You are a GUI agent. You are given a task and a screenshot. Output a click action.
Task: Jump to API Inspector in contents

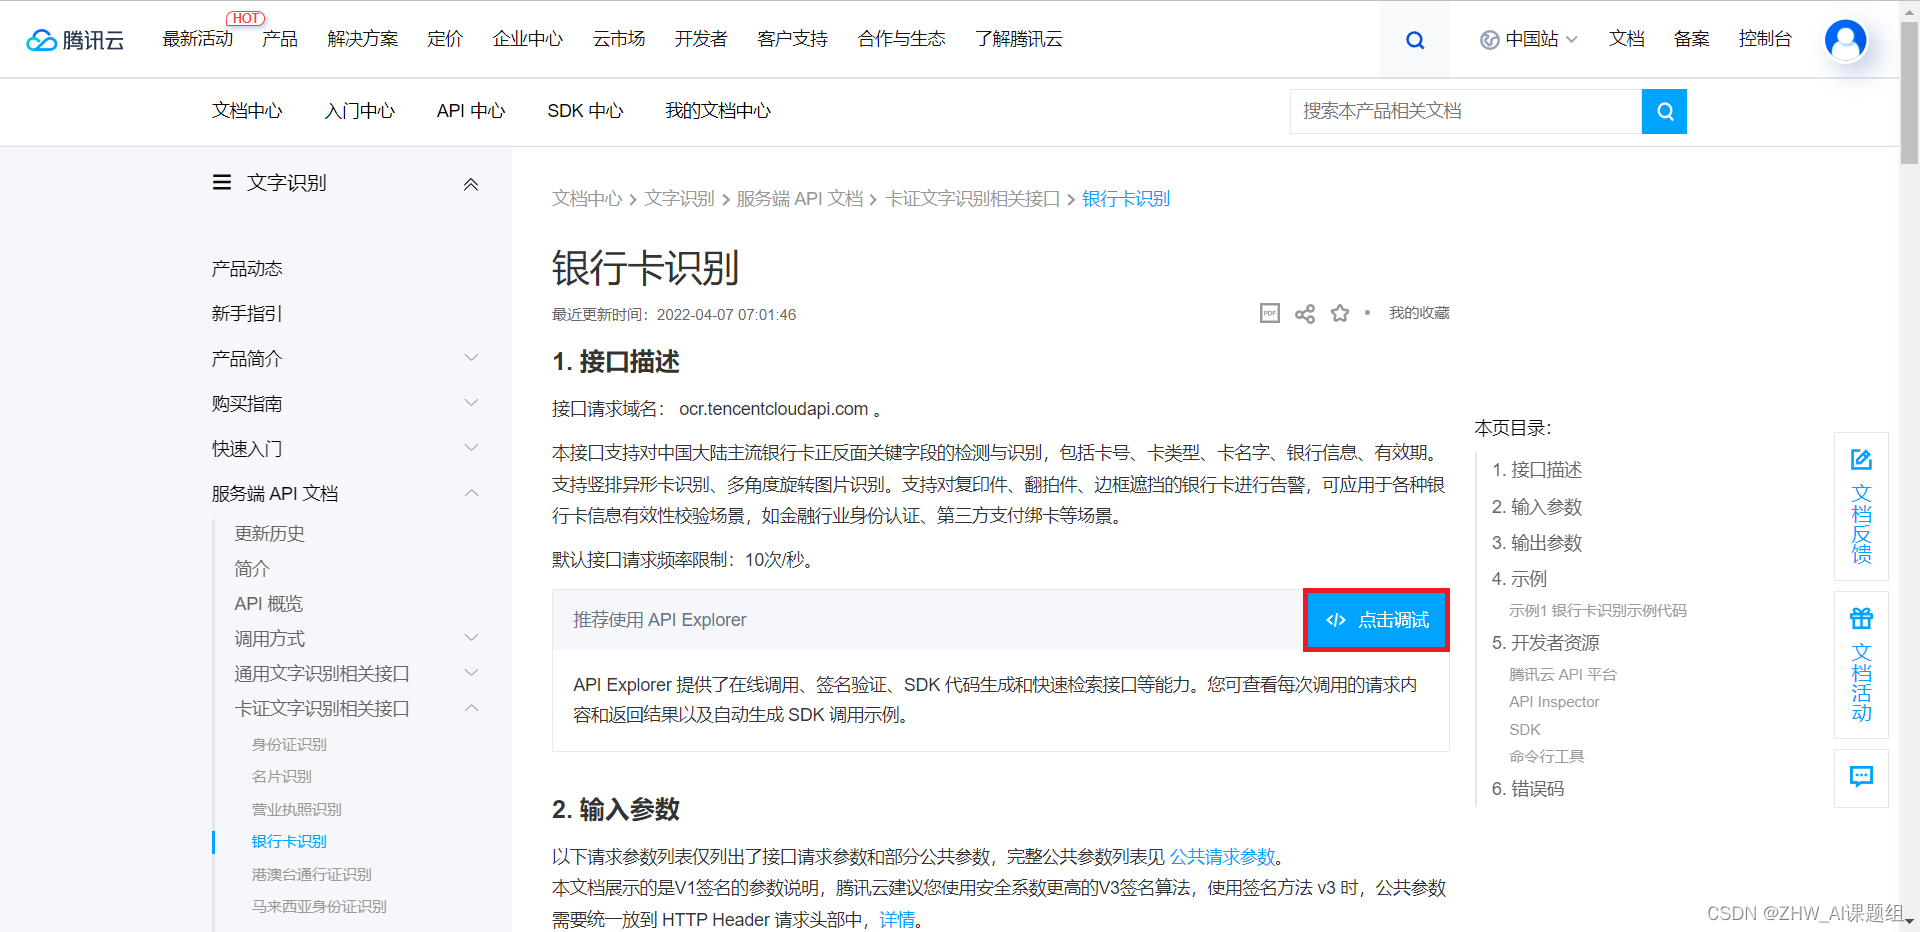[x=1554, y=702]
